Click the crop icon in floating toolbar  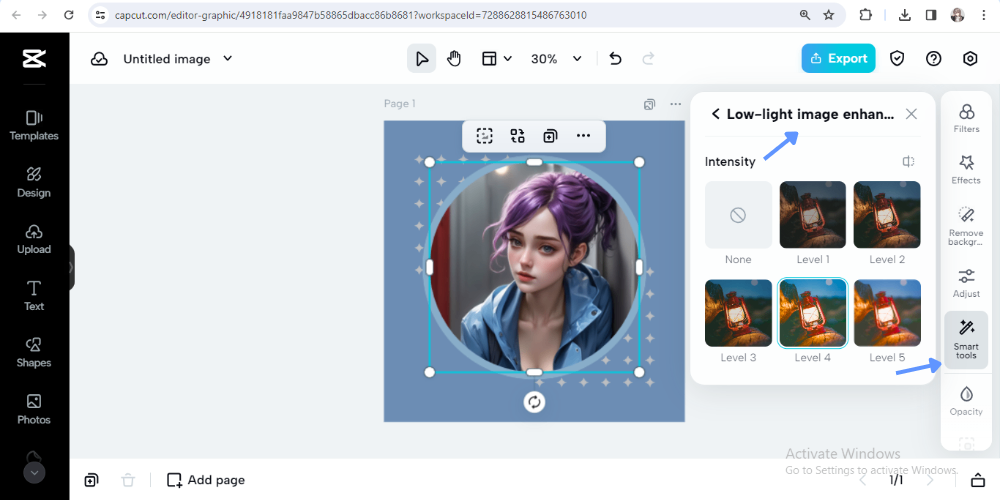click(485, 136)
